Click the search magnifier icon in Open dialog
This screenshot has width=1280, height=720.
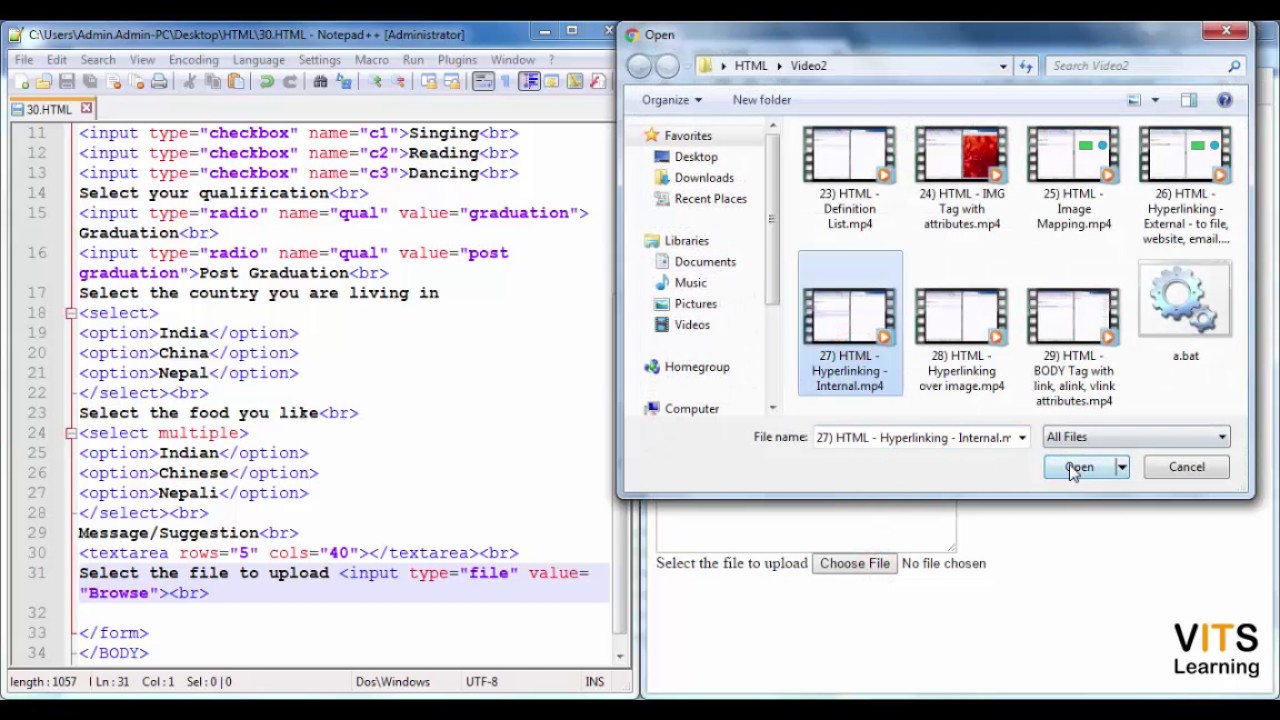pos(1234,66)
